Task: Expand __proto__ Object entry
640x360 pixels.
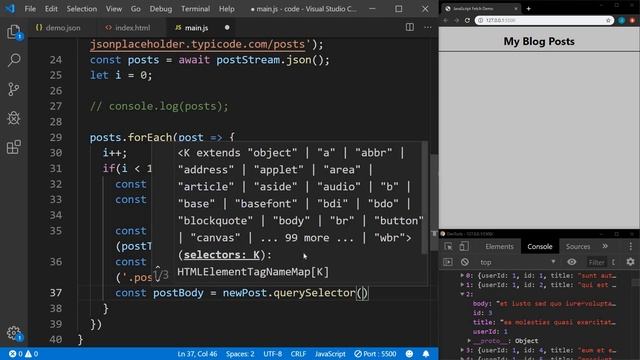Action: (469, 341)
